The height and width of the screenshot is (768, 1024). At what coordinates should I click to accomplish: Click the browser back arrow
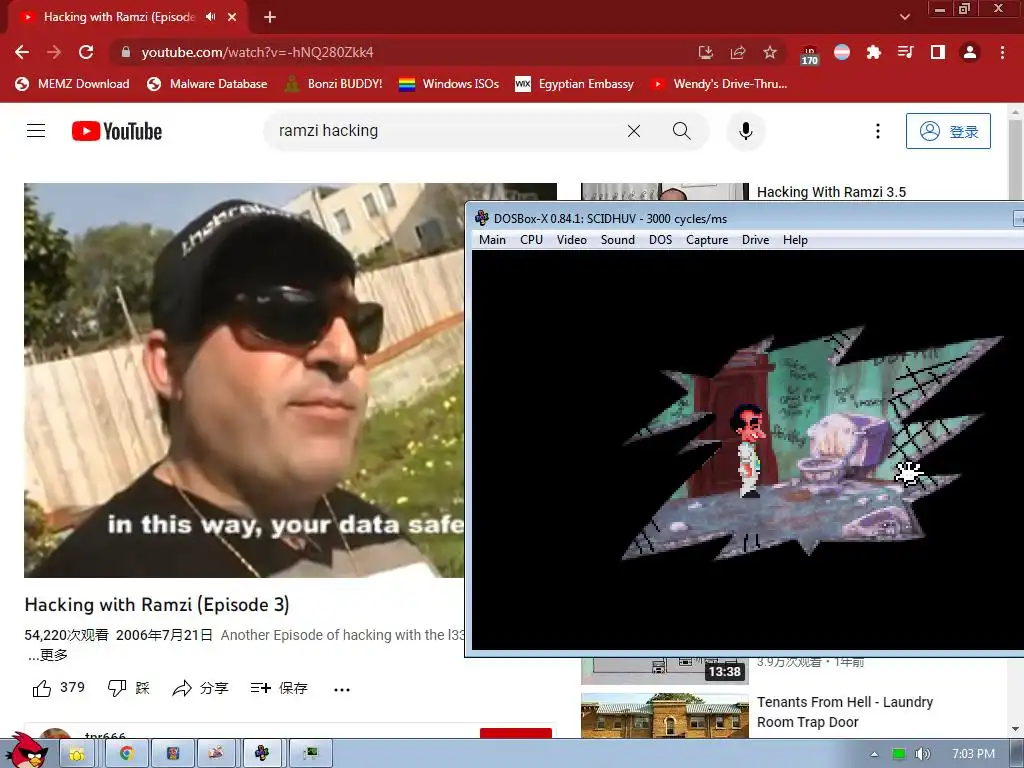click(x=22, y=52)
